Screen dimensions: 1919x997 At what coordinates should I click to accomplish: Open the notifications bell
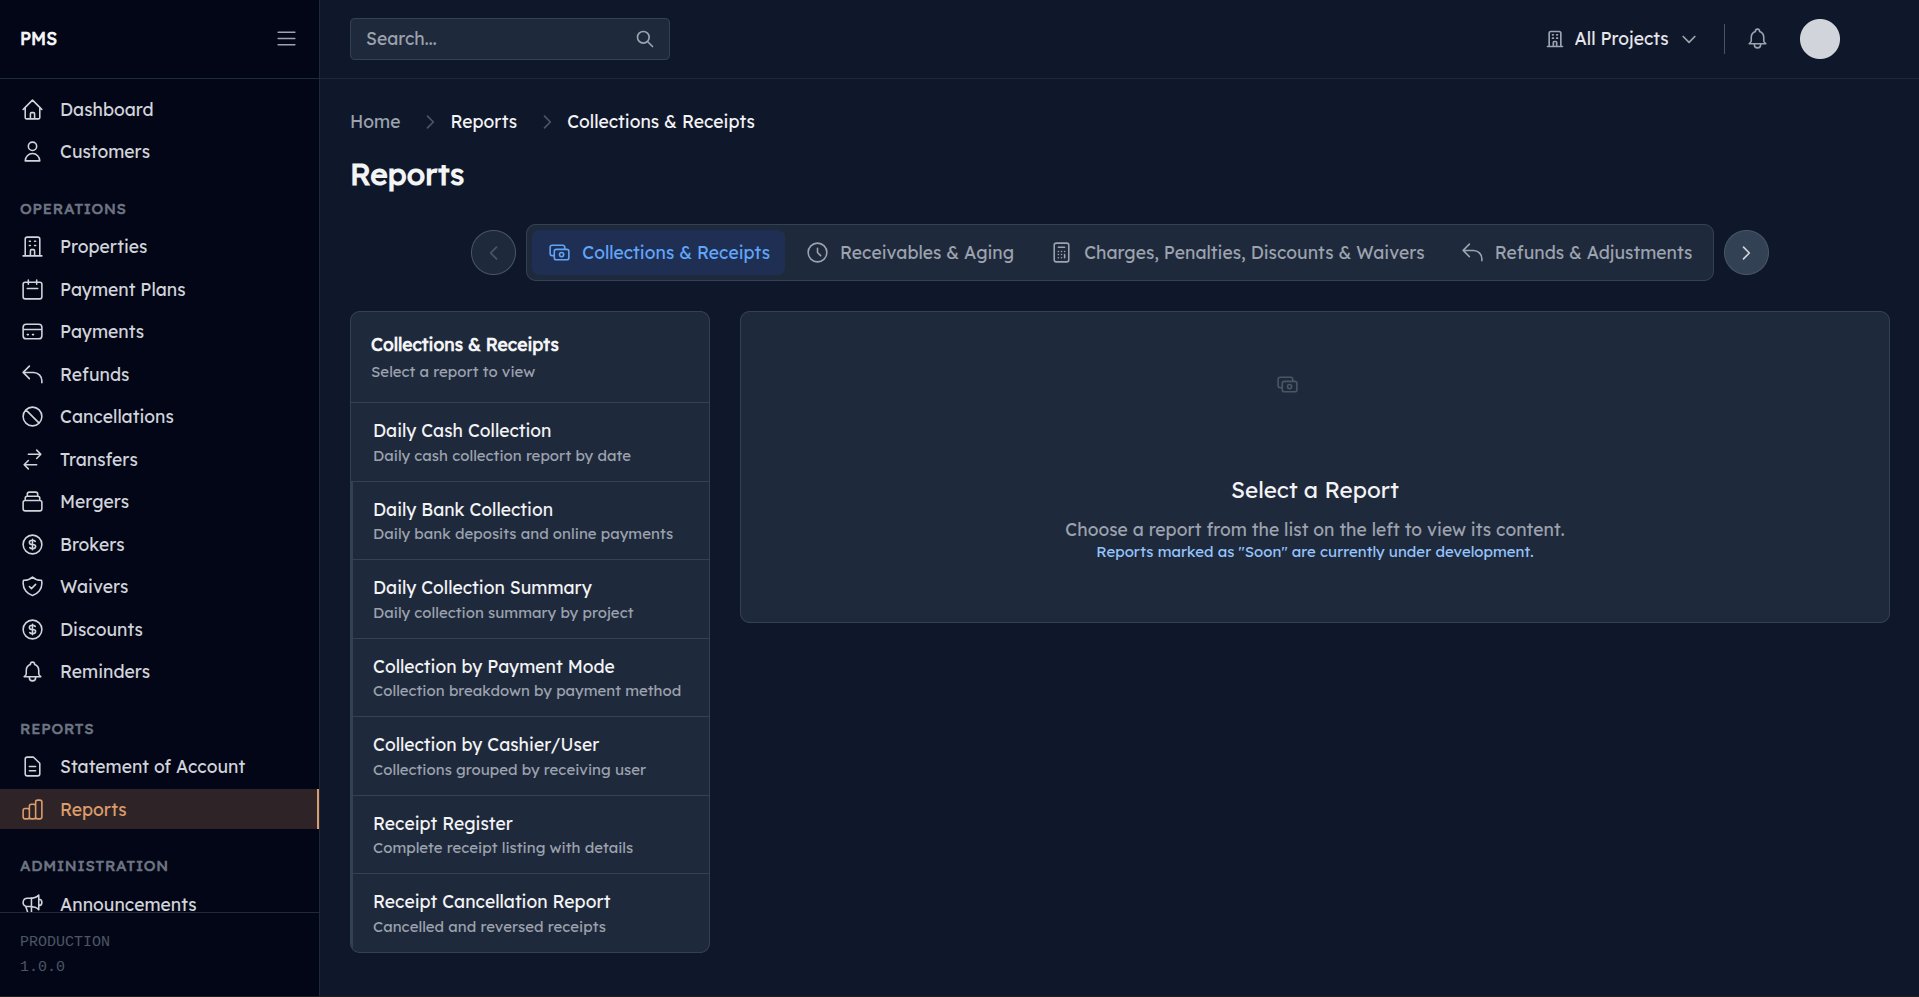(1758, 38)
